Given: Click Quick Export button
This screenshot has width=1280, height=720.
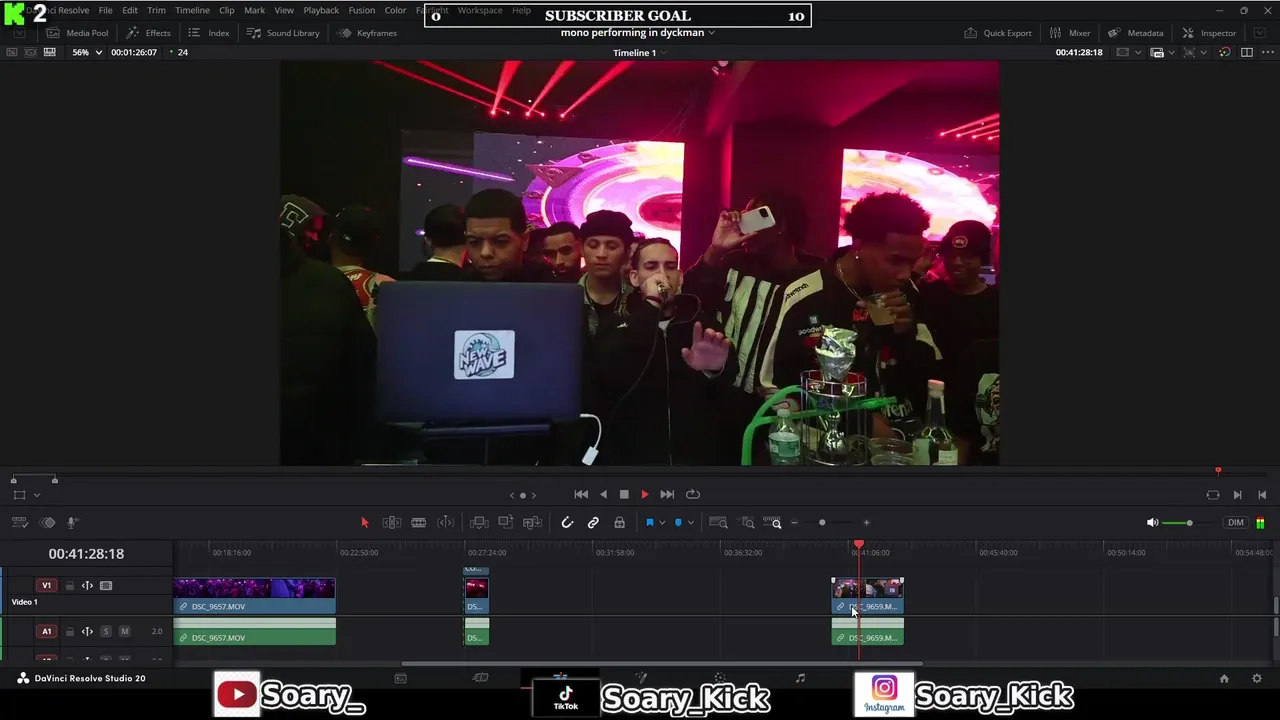Looking at the screenshot, I should pyautogui.click(x=998, y=33).
